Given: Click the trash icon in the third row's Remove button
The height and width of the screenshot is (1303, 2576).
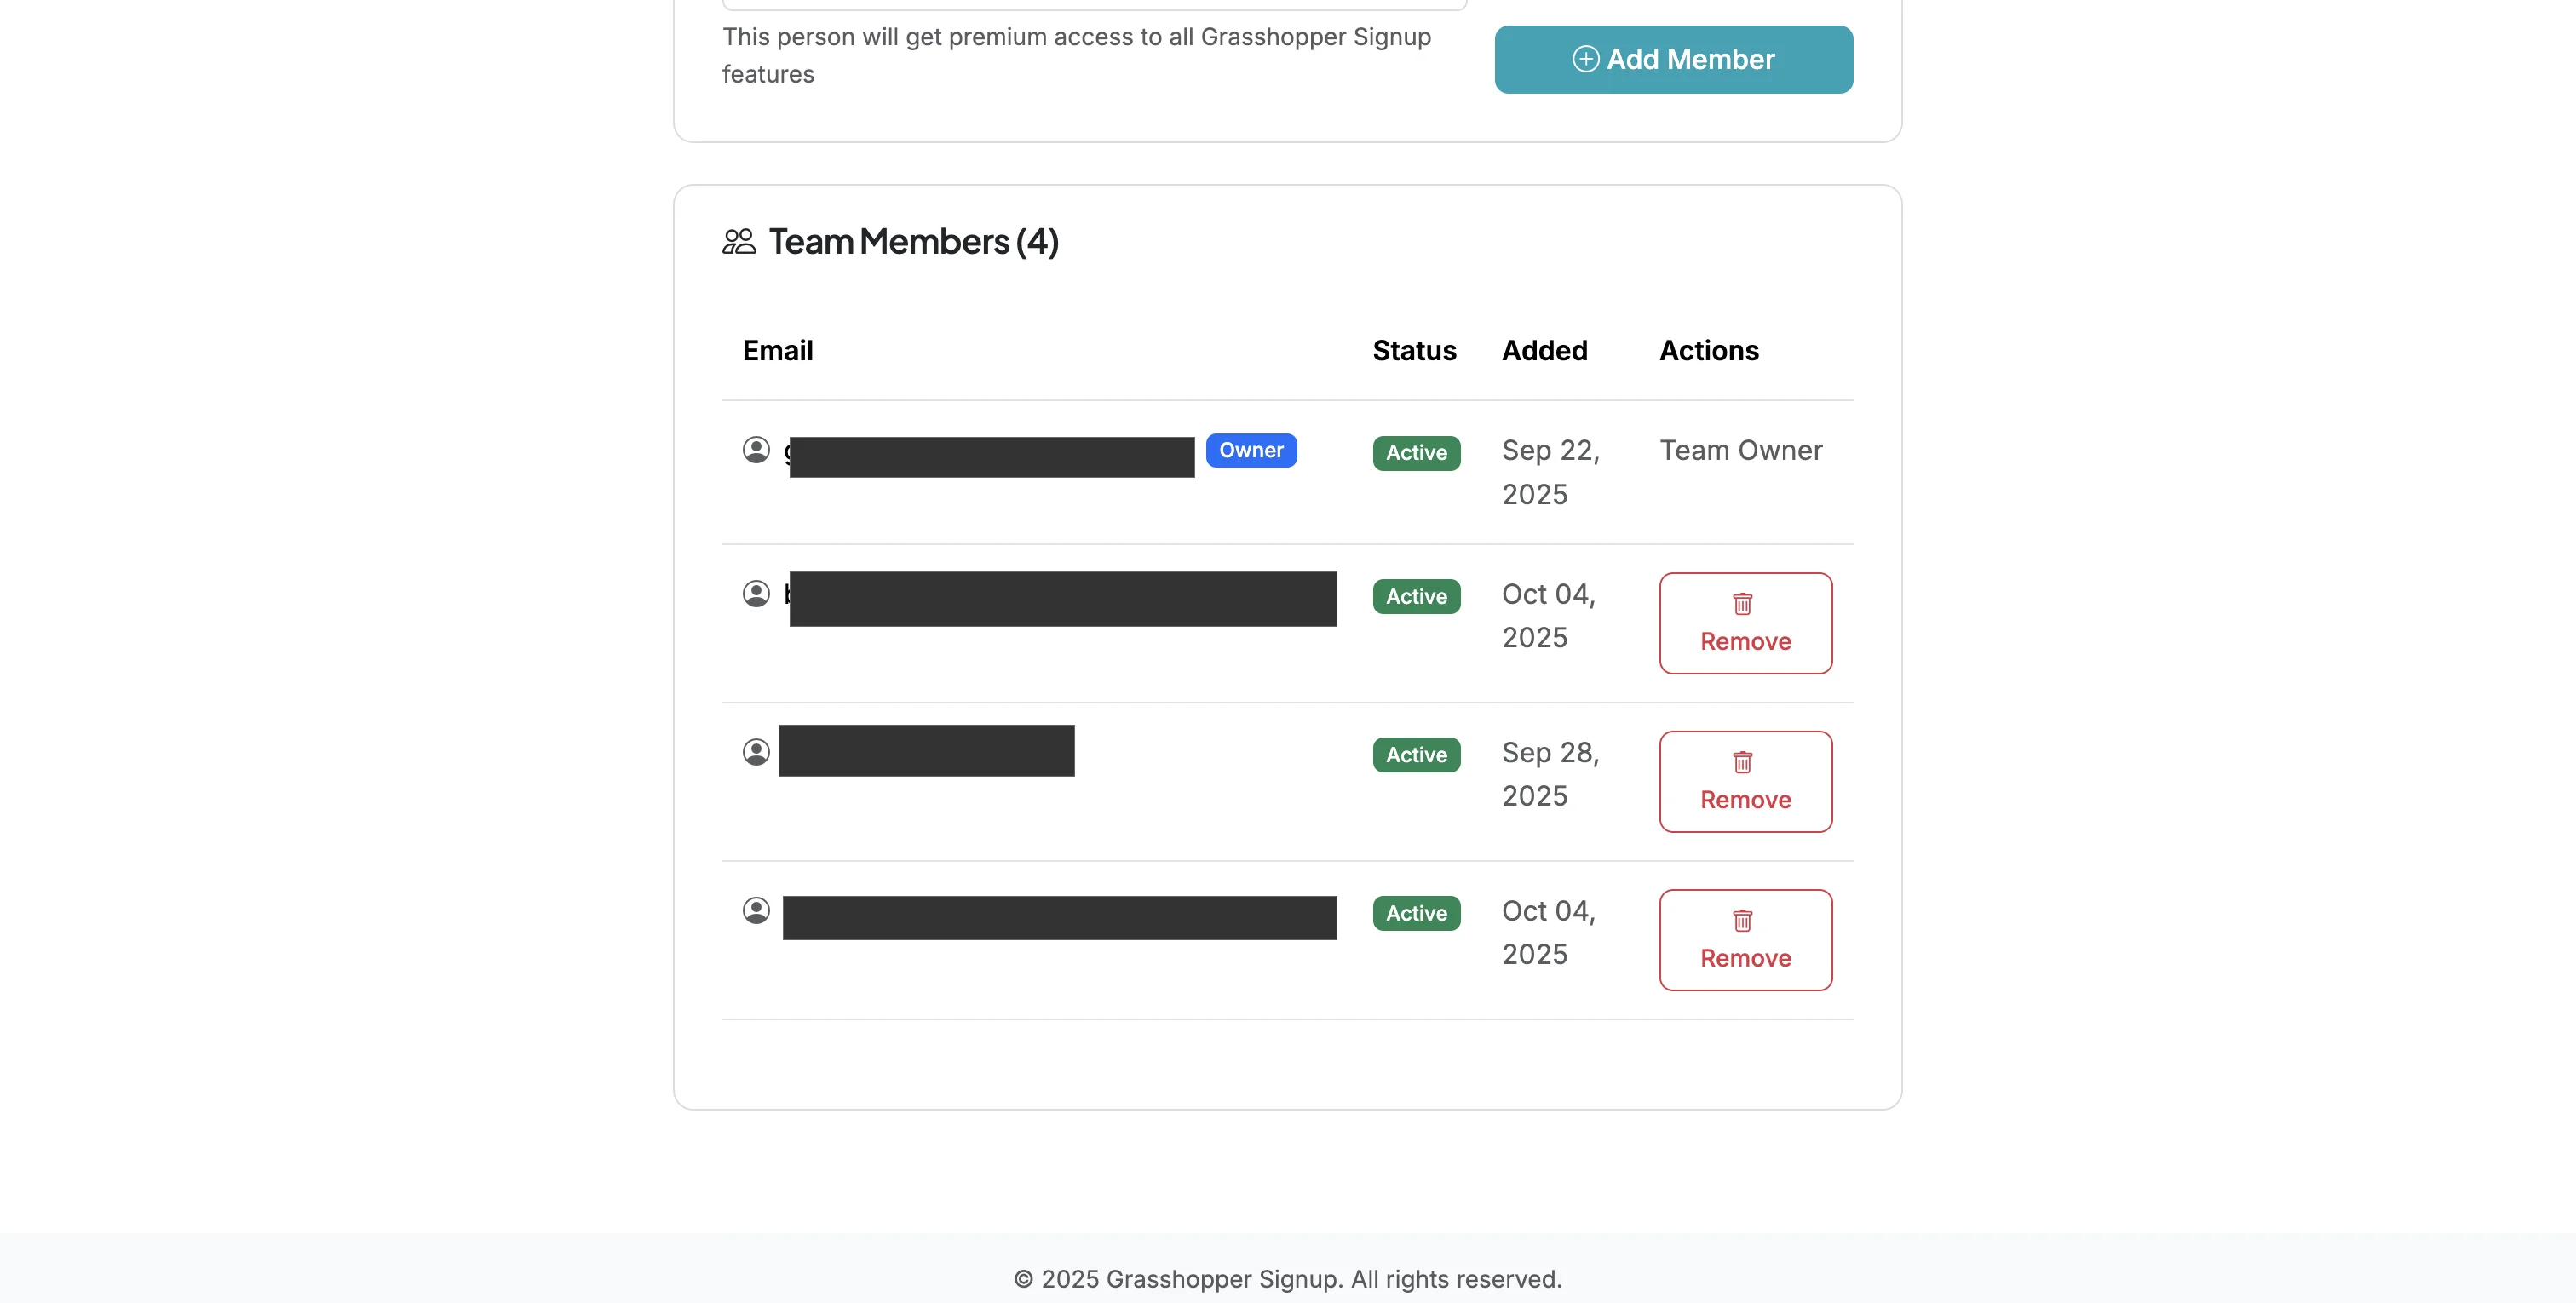Looking at the screenshot, I should [x=1741, y=761].
